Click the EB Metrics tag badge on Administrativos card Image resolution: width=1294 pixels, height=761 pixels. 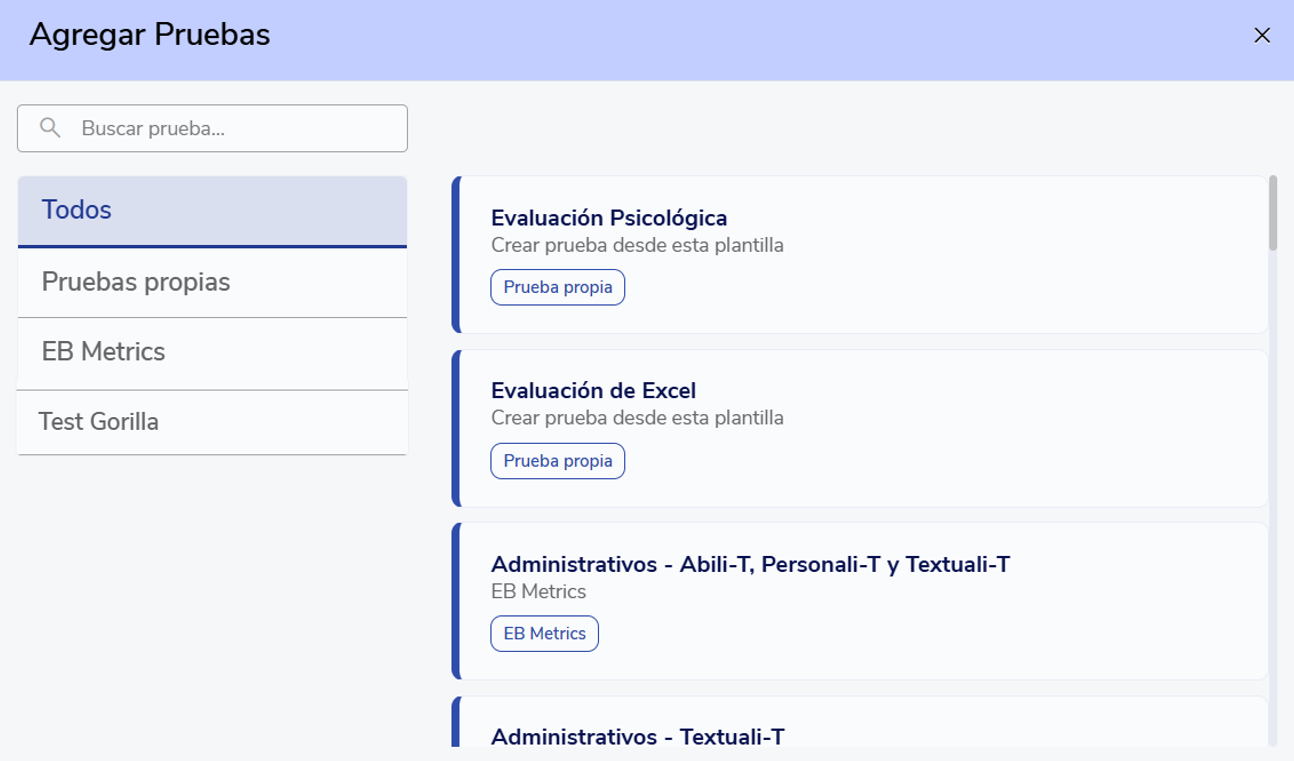pyautogui.click(x=544, y=634)
